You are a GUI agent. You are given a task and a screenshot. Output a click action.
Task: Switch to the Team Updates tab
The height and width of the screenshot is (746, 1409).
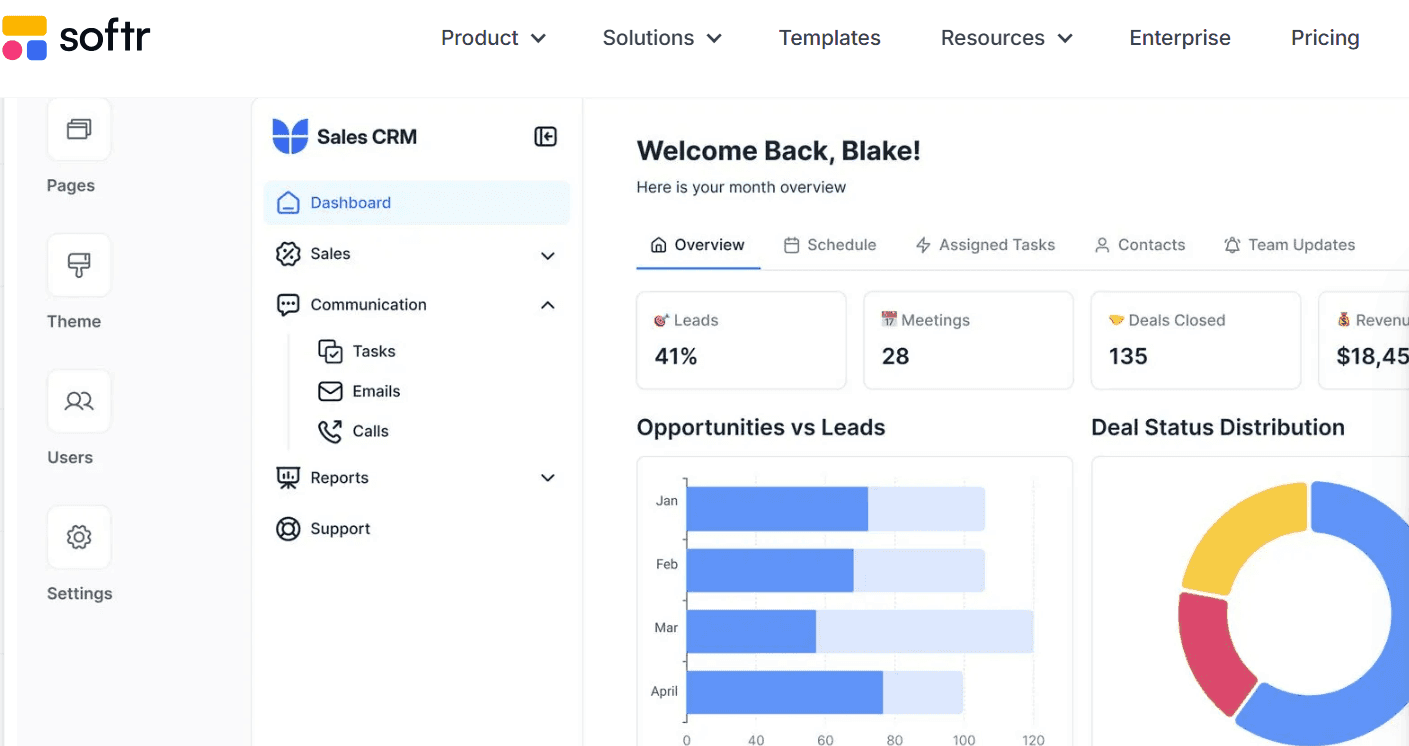1290,245
